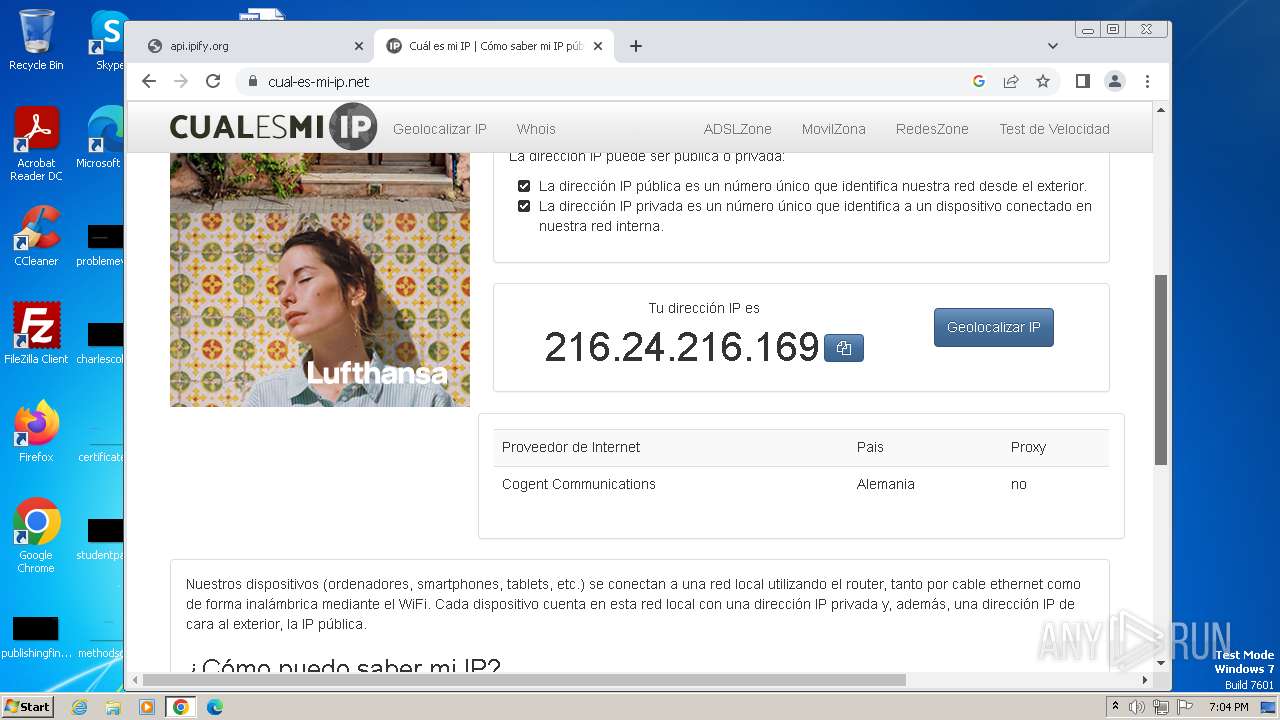Image resolution: width=1280 pixels, height=720 pixels.
Task: Open the ADSLZone link
Action: pyautogui.click(x=738, y=129)
